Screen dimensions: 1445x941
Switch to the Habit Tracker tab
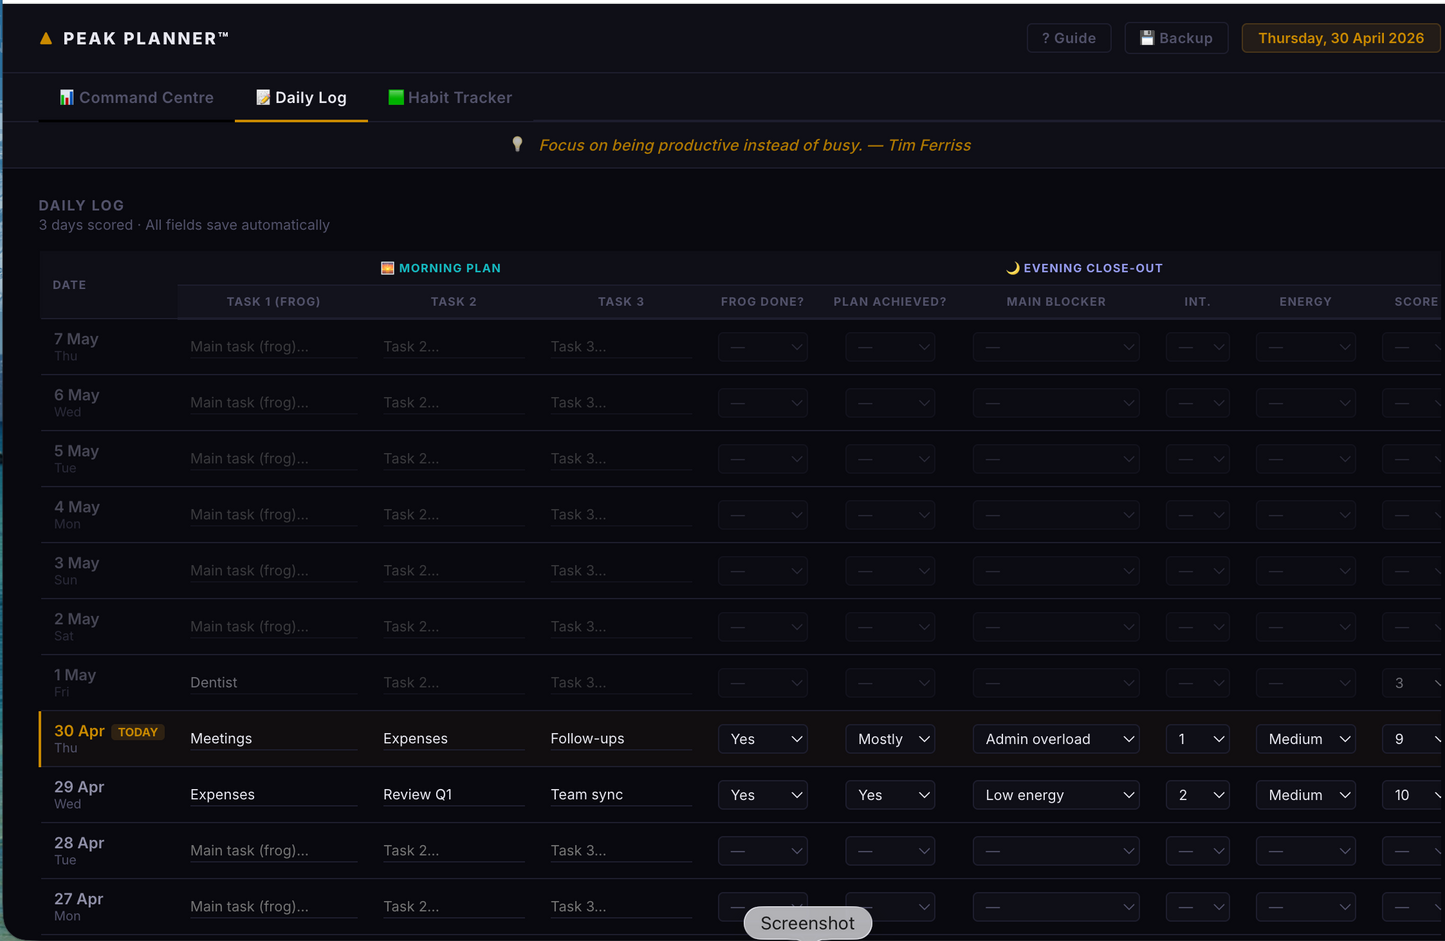tap(450, 97)
